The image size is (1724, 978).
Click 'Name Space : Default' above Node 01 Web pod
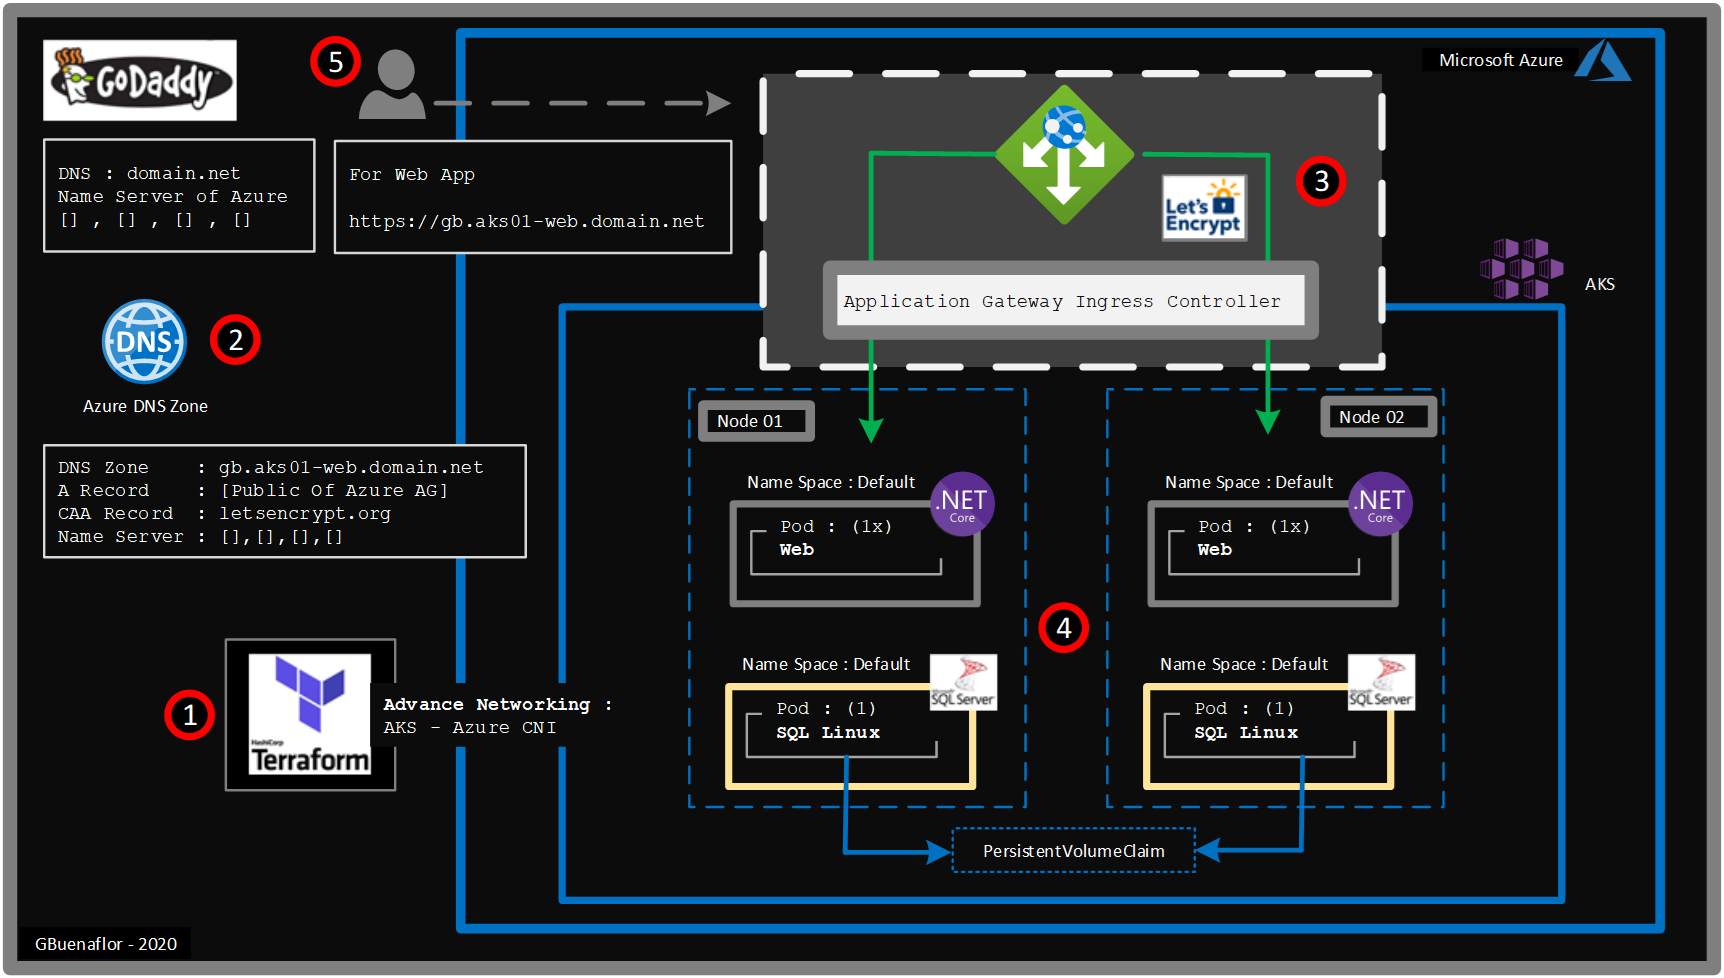point(831,482)
